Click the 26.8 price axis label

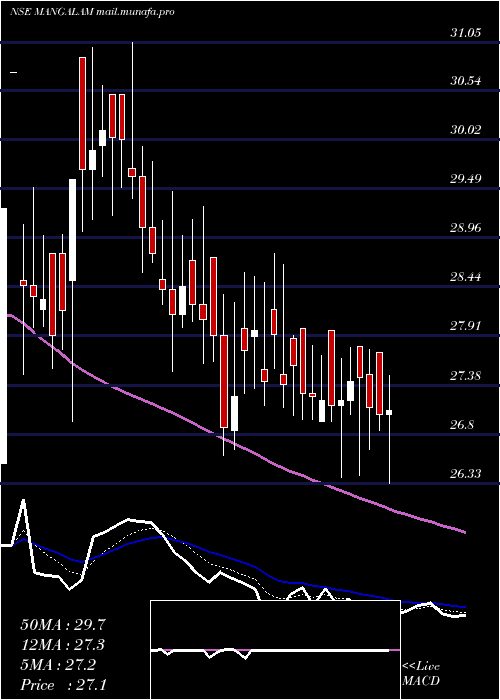(x=462, y=425)
